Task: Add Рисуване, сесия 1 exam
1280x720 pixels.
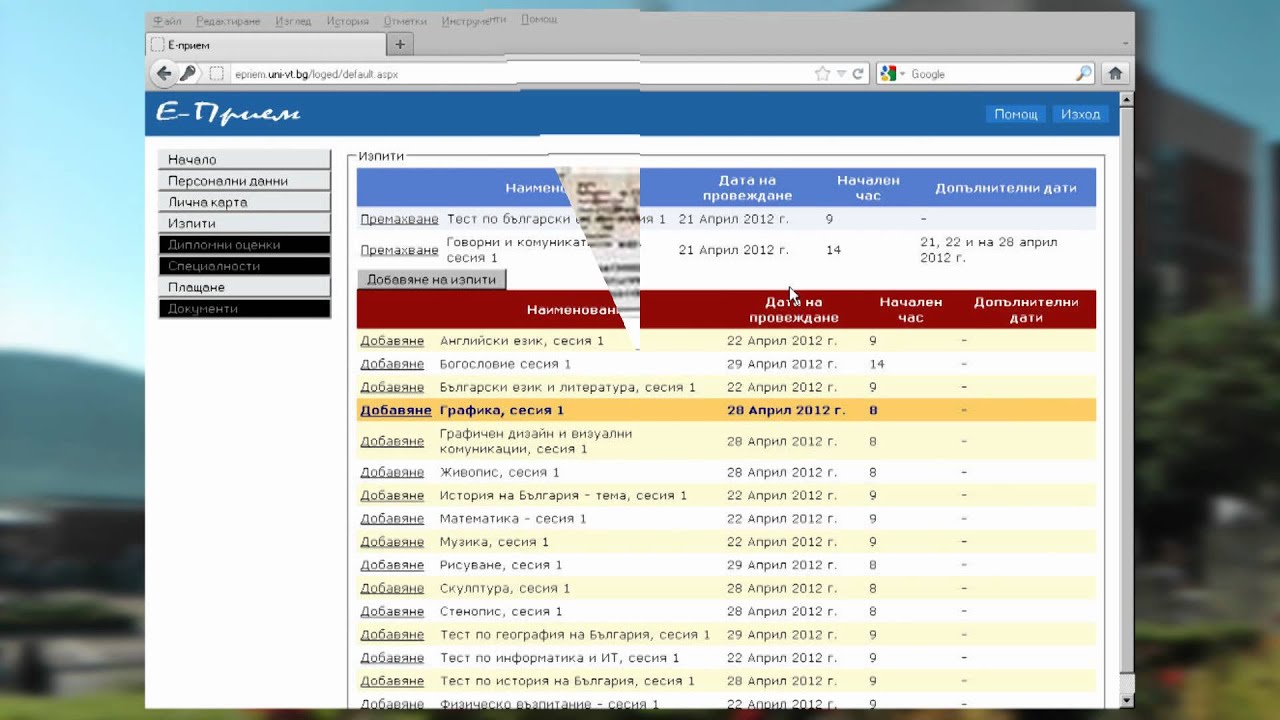Action: coord(392,565)
